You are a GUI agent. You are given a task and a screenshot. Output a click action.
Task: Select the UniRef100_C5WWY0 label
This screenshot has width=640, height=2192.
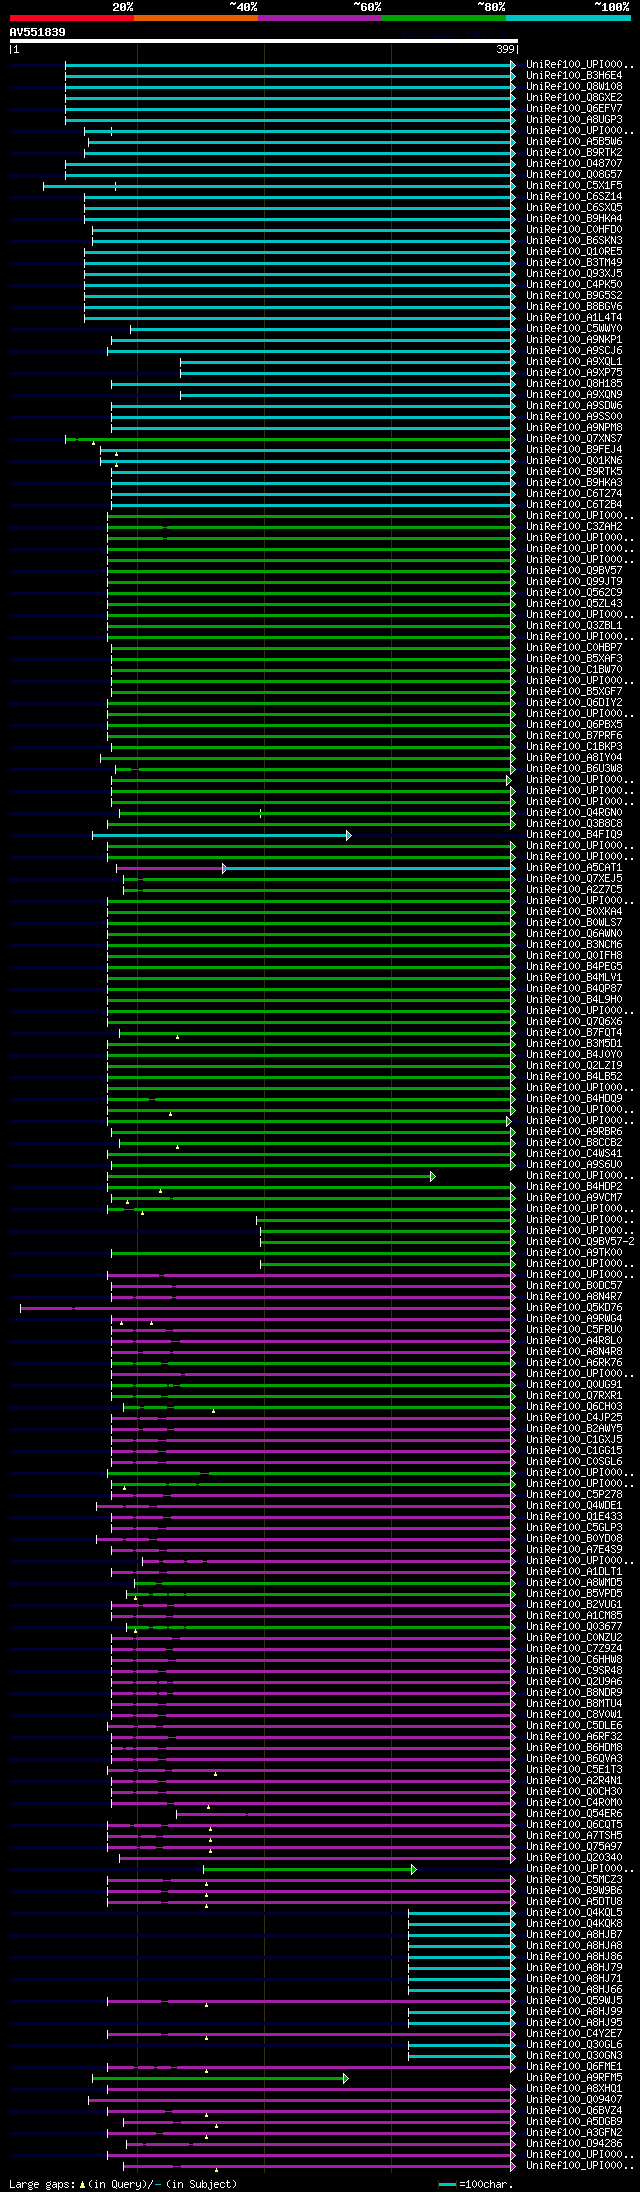[x=574, y=328]
